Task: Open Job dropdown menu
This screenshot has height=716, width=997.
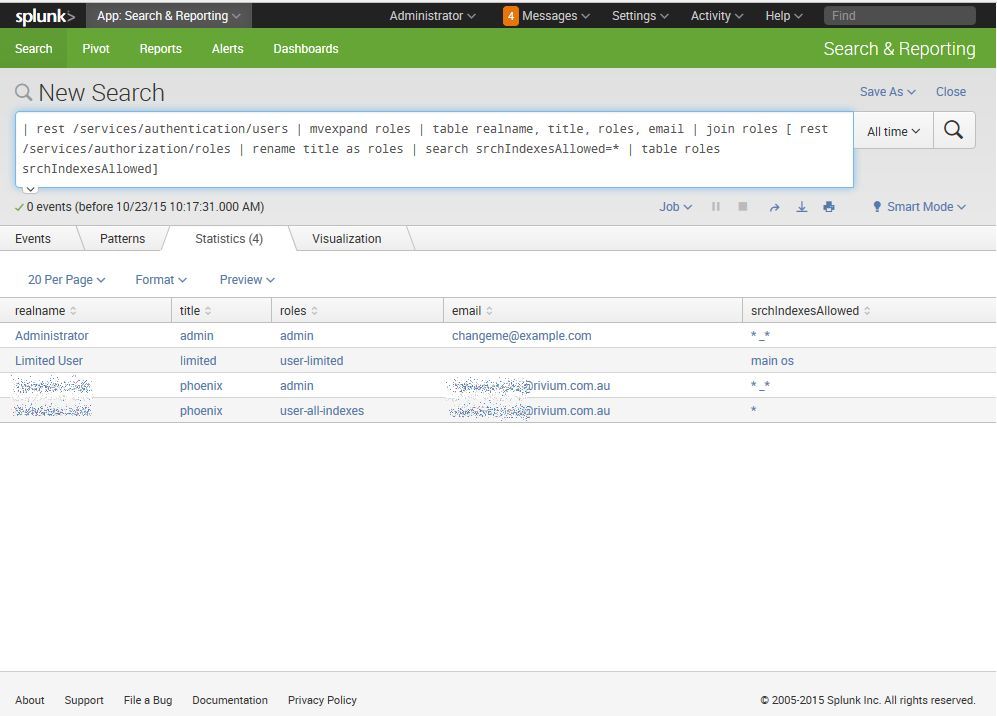Action: point(675,207)
